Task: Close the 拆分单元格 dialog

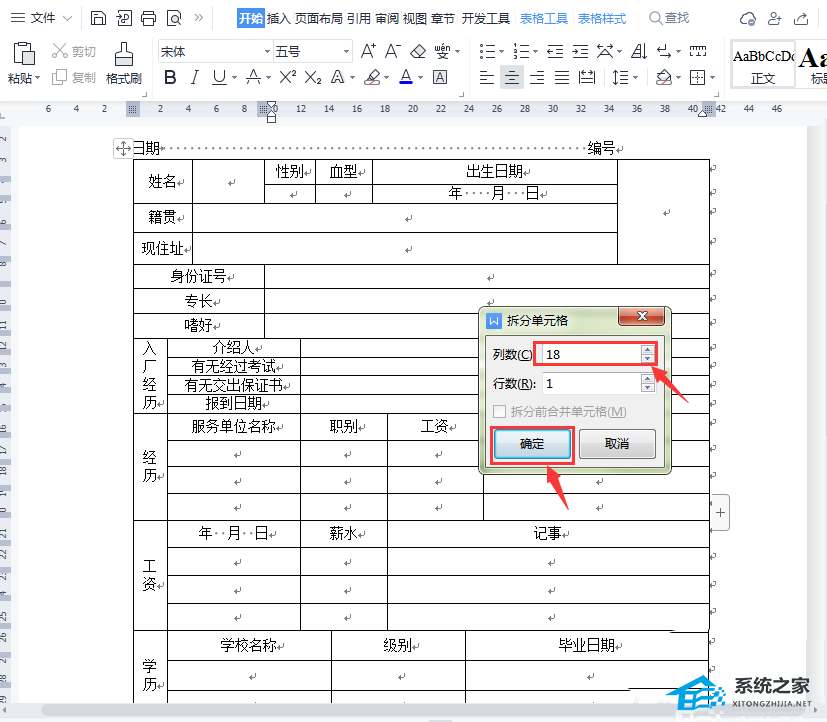Action: (641, 315)
